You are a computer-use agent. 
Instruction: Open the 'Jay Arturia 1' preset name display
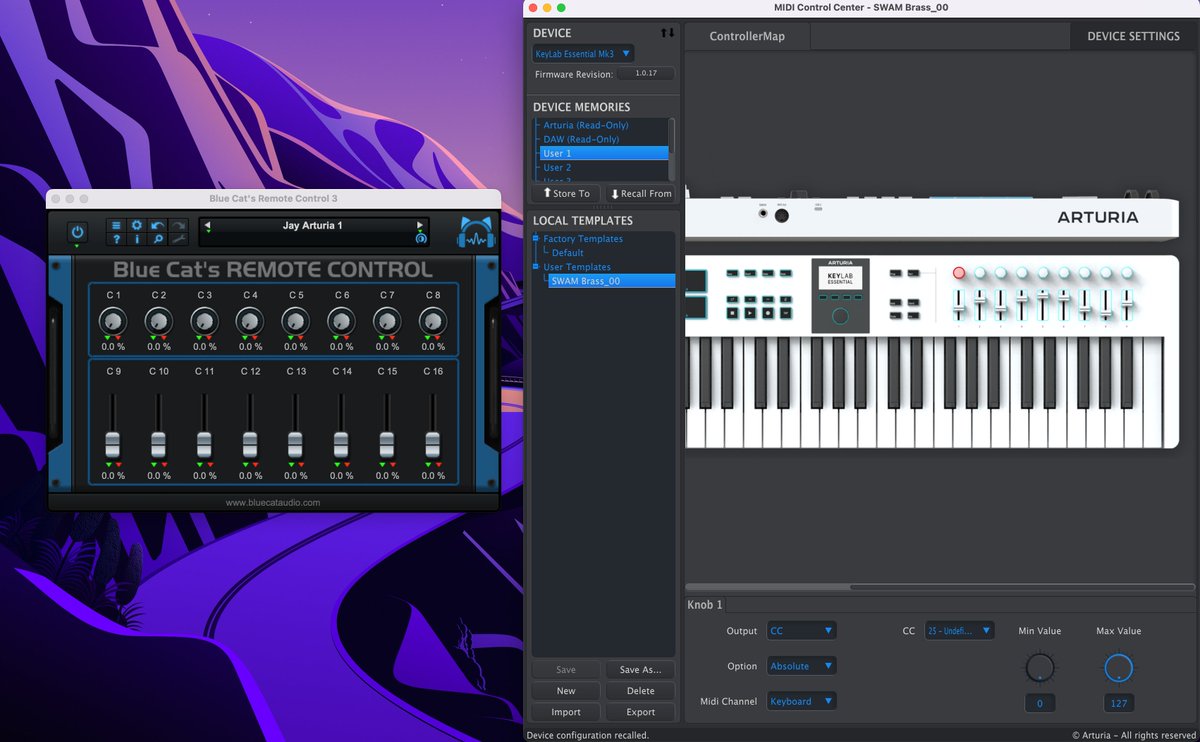click(313, 226)
